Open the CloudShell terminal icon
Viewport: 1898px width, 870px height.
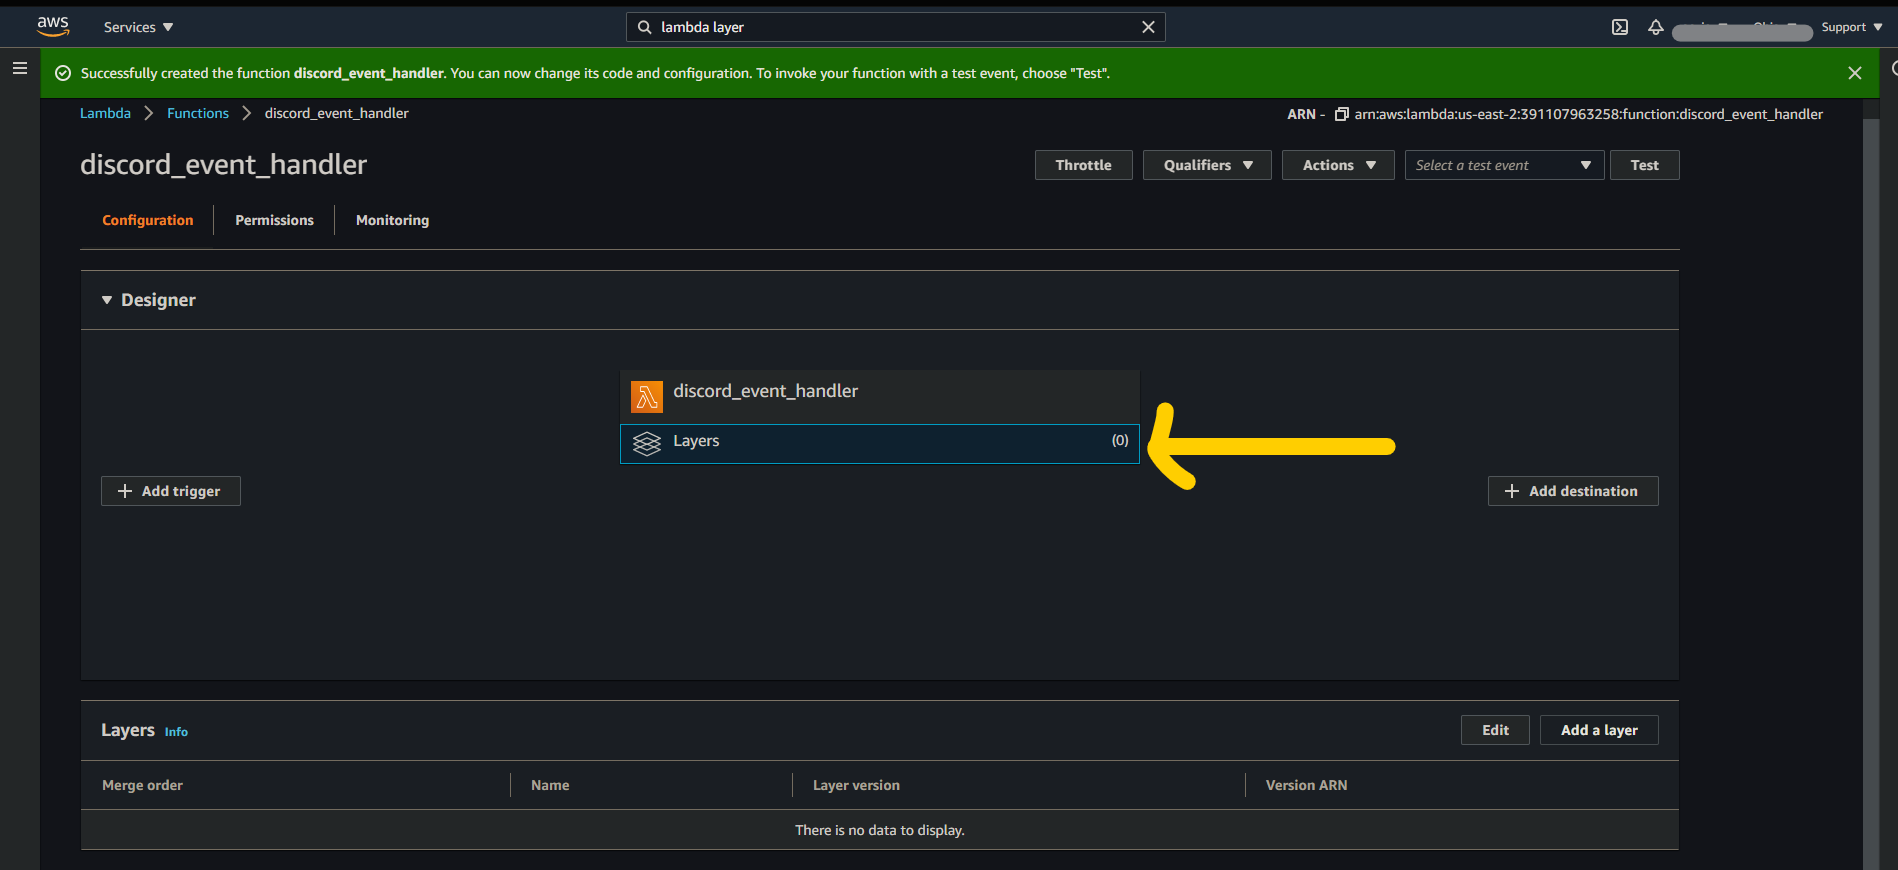1620,27
